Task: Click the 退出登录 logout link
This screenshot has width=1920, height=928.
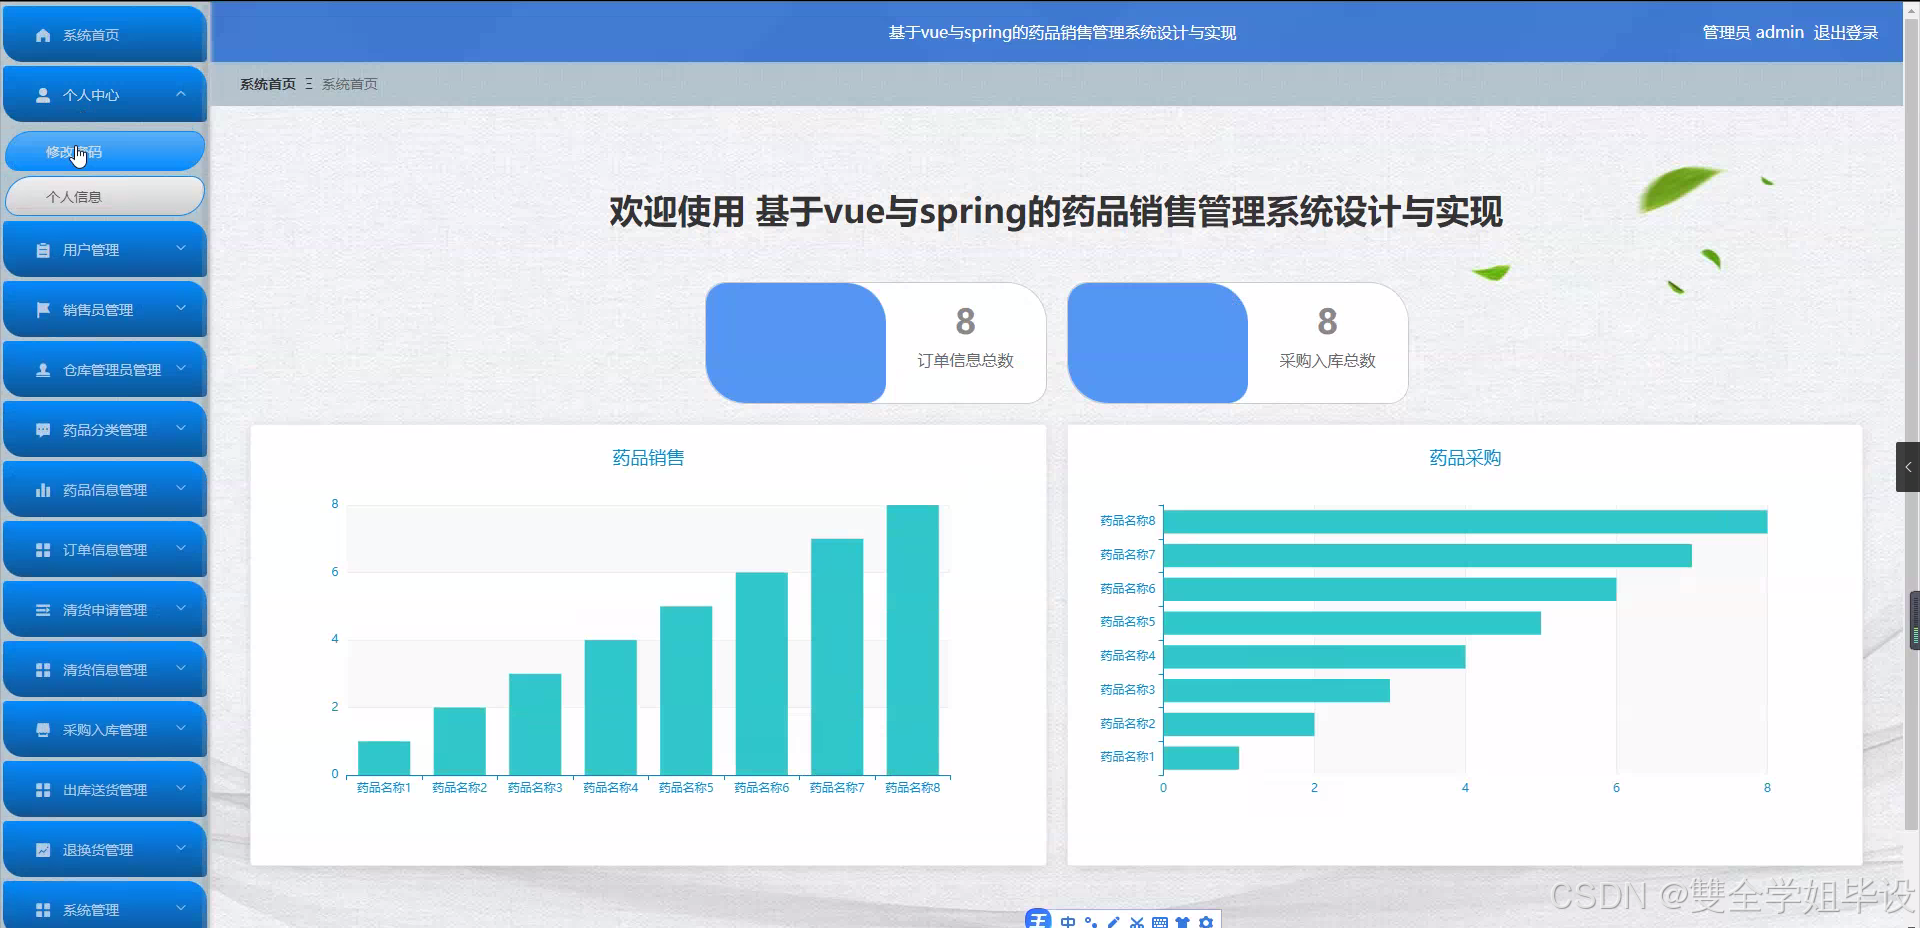Action: pyautogui.click(x=1846, y=32)
